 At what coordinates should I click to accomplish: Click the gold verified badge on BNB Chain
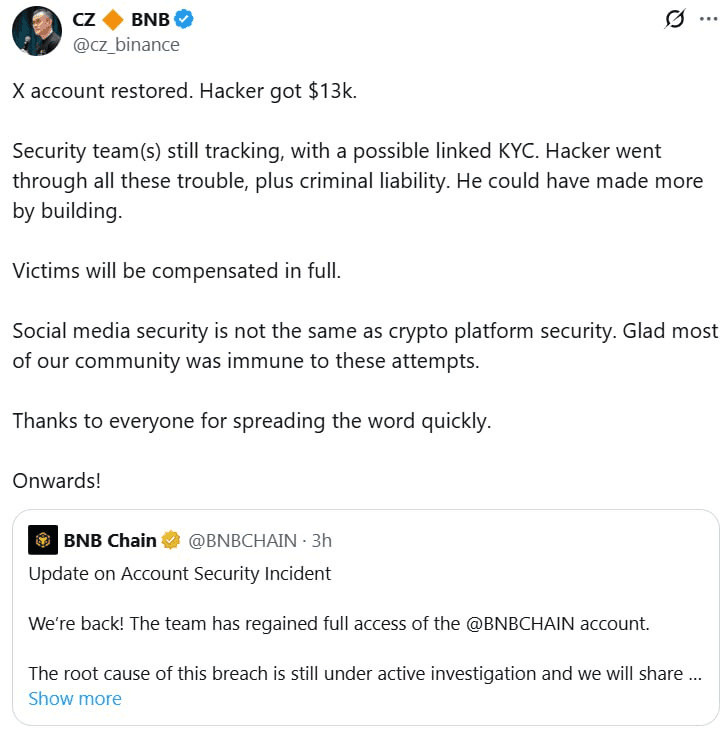tap(171, 540)
